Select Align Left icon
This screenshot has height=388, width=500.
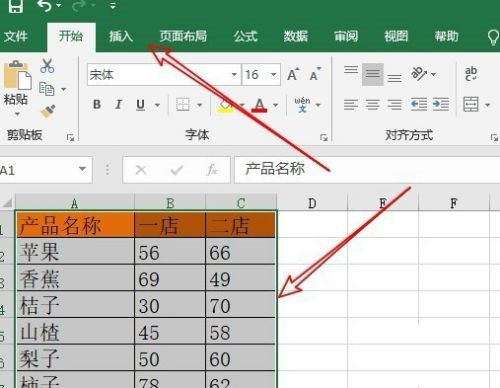[351, 105]
